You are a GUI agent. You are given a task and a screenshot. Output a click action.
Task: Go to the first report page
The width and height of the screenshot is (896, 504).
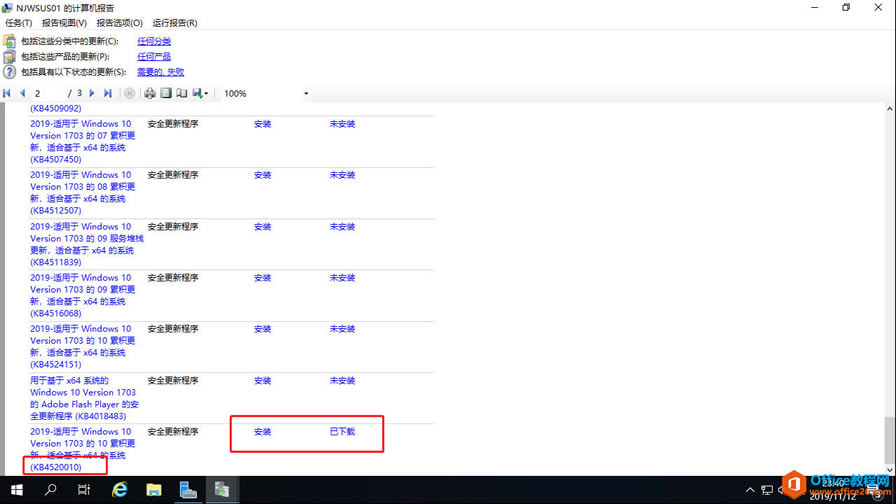click(x=7, y=93)
